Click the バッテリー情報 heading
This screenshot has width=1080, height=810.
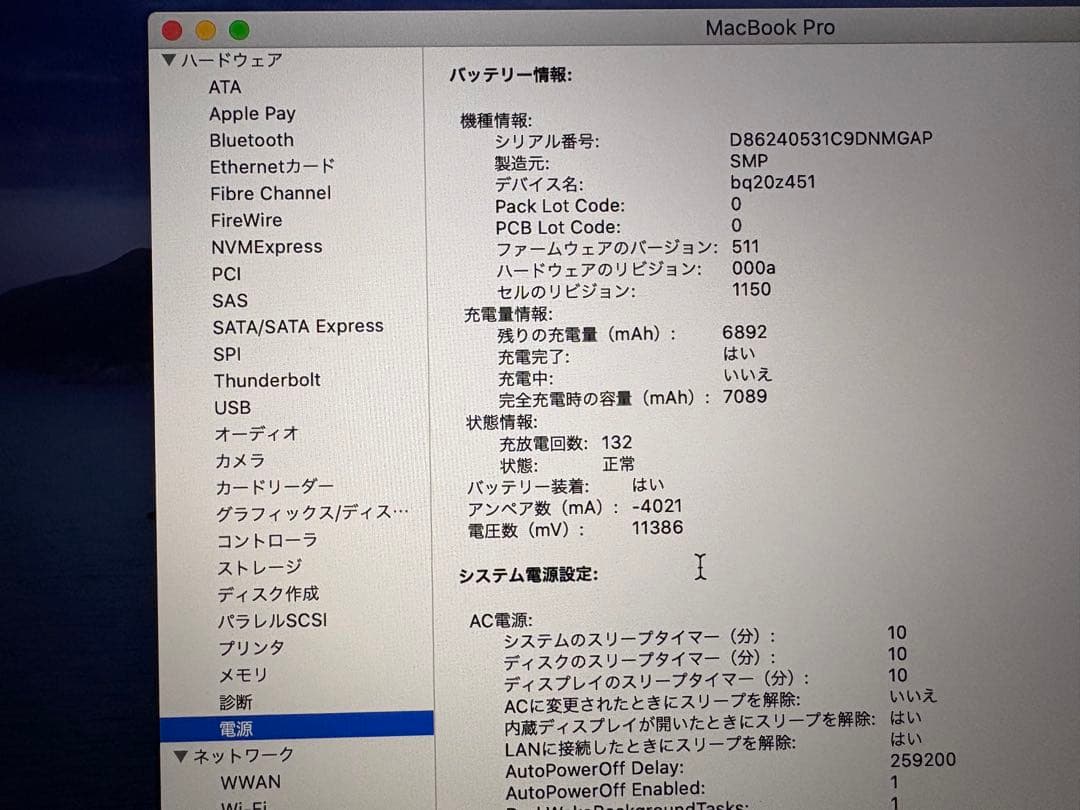coord(511,74)
